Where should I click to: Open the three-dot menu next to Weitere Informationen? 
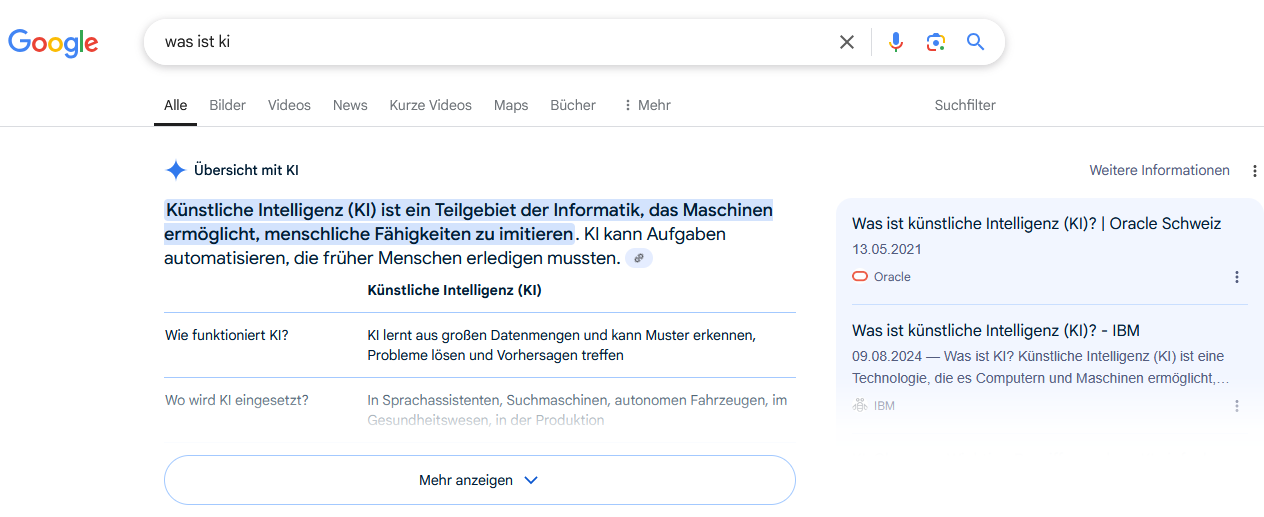1255,171
